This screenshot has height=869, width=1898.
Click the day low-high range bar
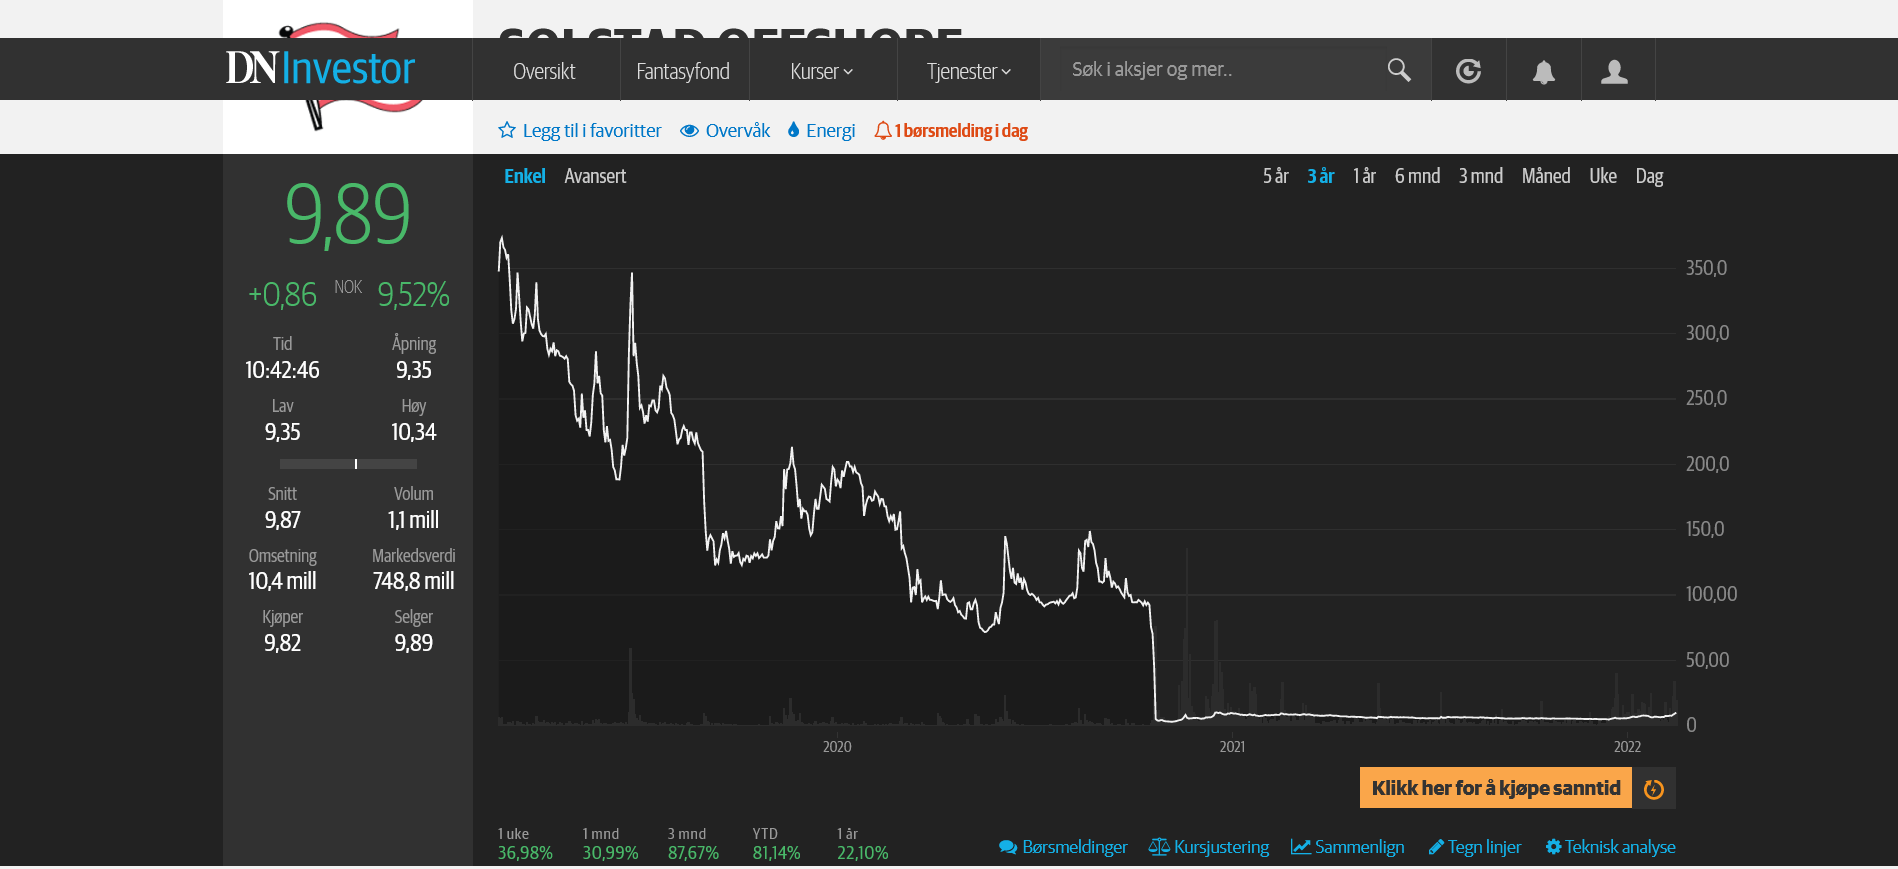click(348, 464)
